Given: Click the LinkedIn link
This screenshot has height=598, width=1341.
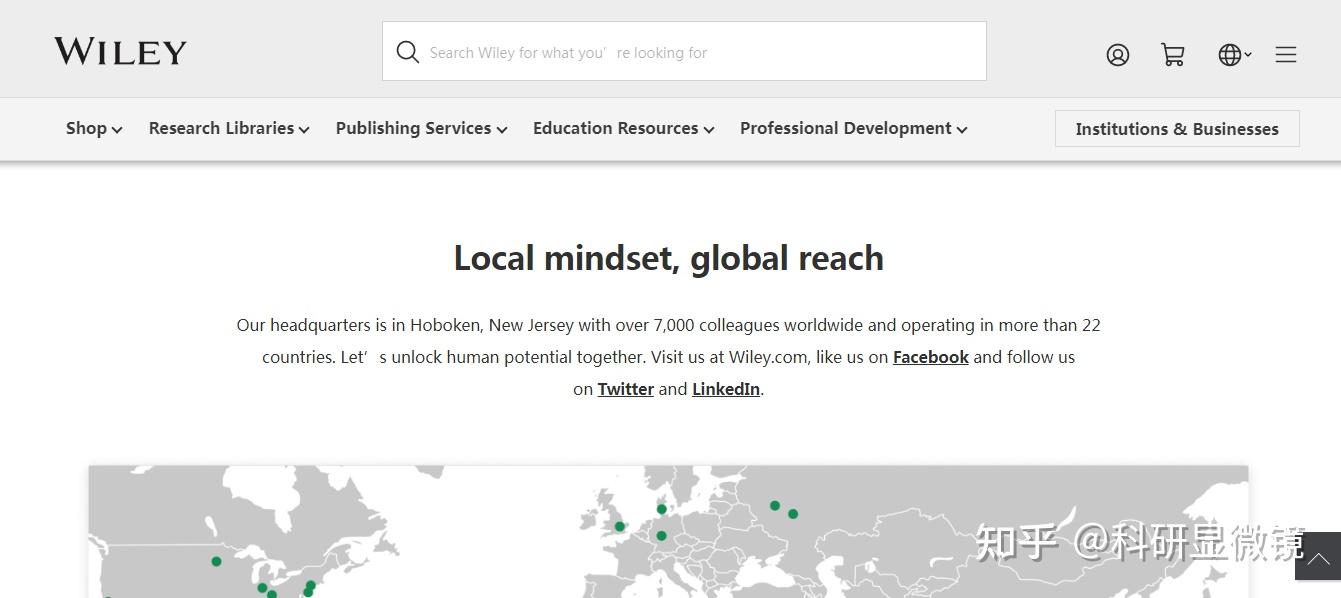Looking at the screenshot, I should tap(725, 388).
